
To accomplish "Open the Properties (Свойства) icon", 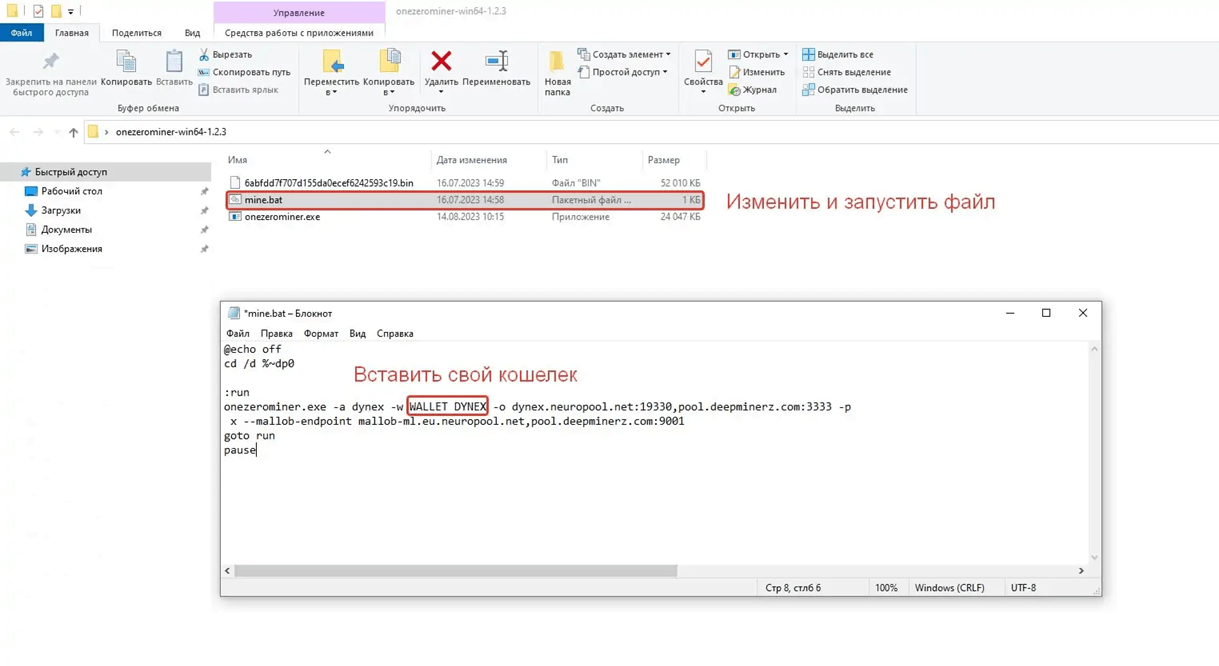I will tap(703, 62).
